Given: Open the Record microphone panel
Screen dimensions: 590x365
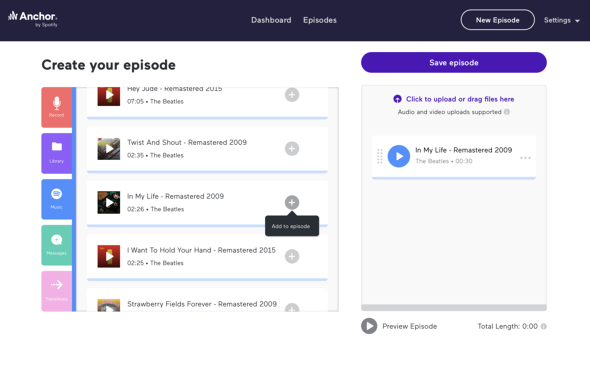Looking at the screenshot, I should coord(56,107).
